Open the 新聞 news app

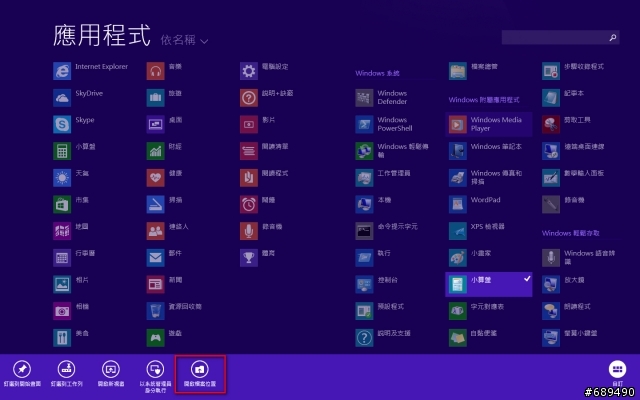click(x=164, y=284)
